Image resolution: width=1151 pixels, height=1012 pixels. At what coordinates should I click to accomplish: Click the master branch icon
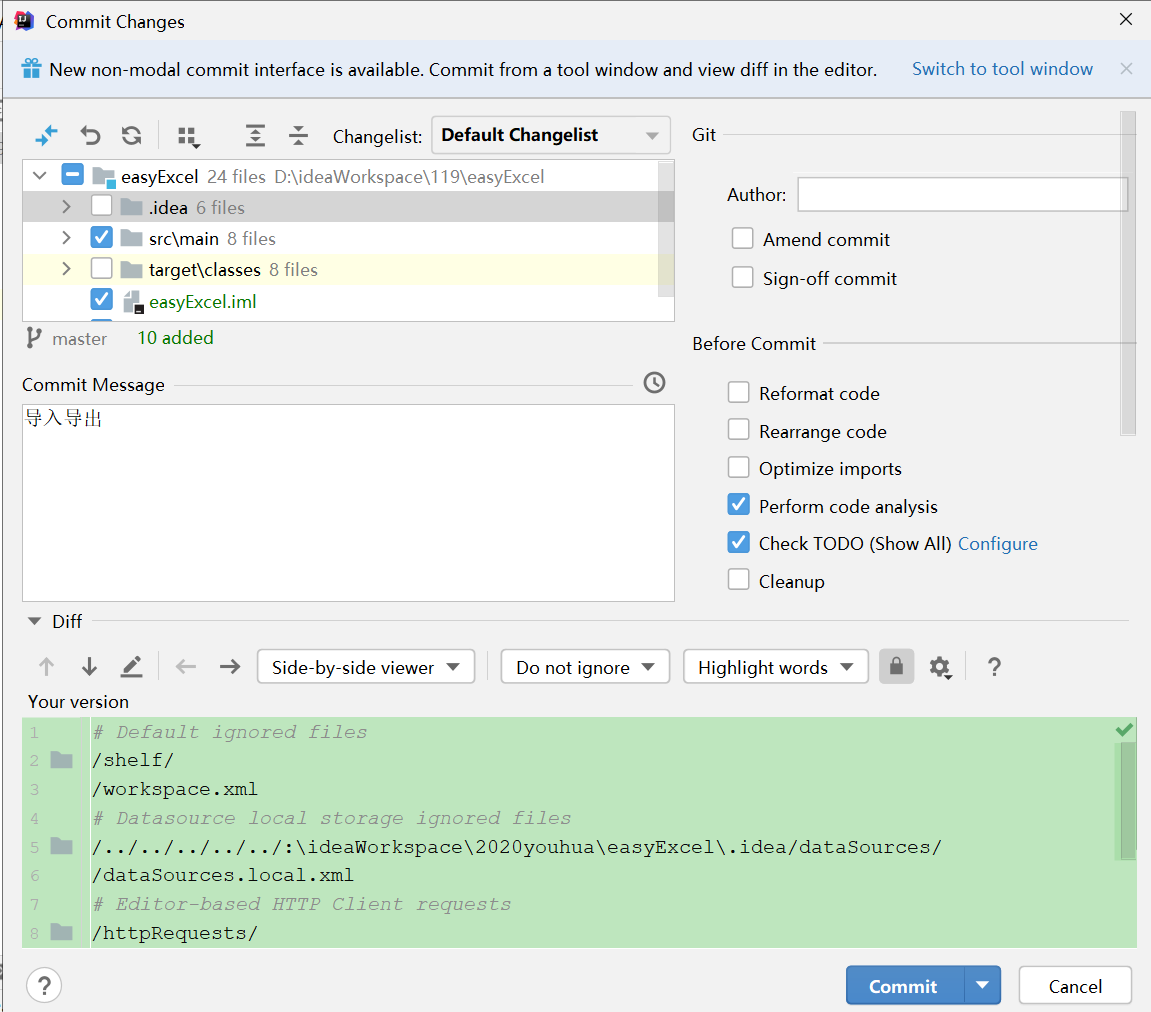point(34,338)
